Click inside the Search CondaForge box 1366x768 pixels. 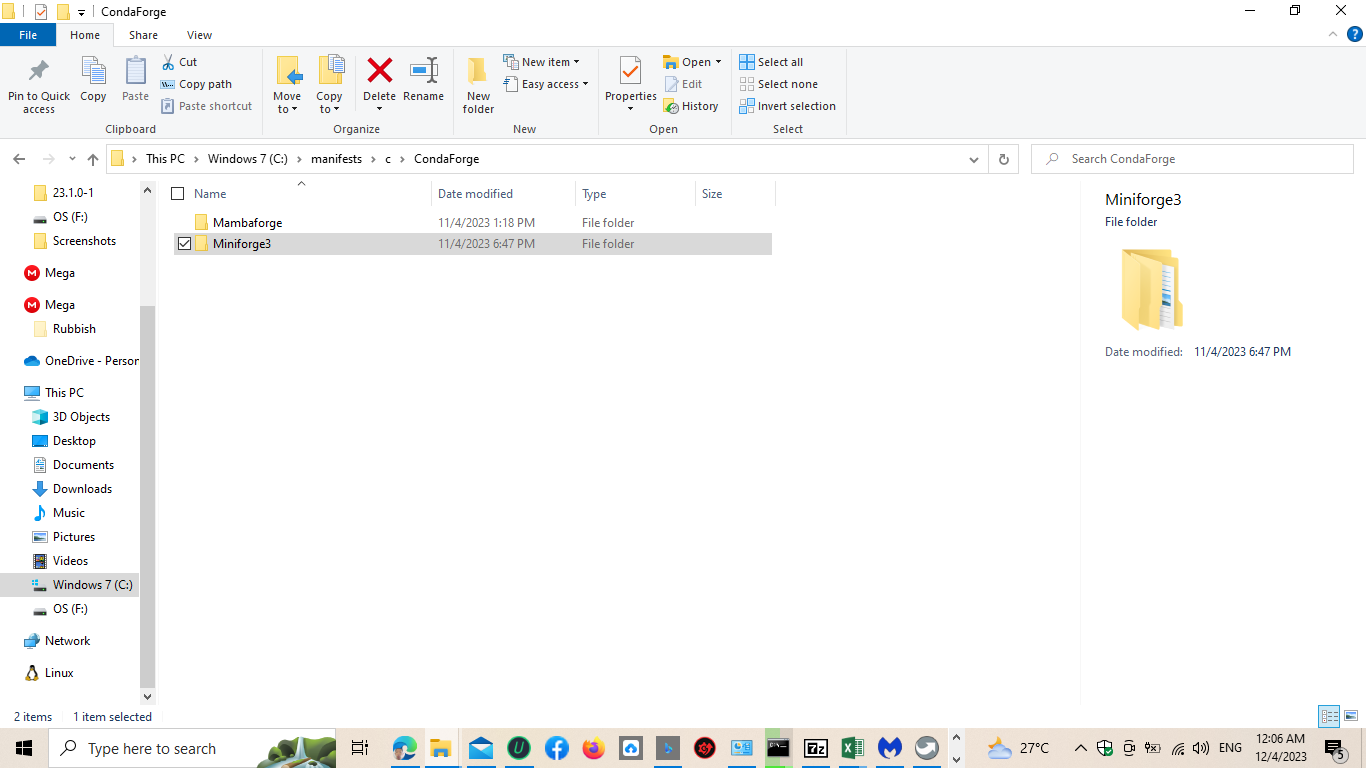click(x=1190, y=158)
